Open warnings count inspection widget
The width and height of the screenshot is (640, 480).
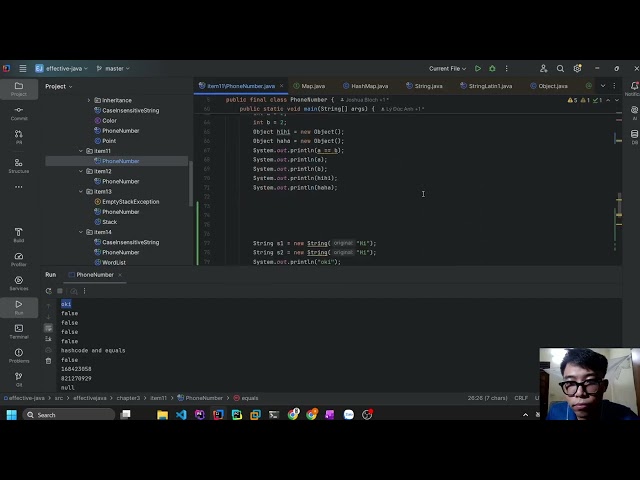(585, 100)
